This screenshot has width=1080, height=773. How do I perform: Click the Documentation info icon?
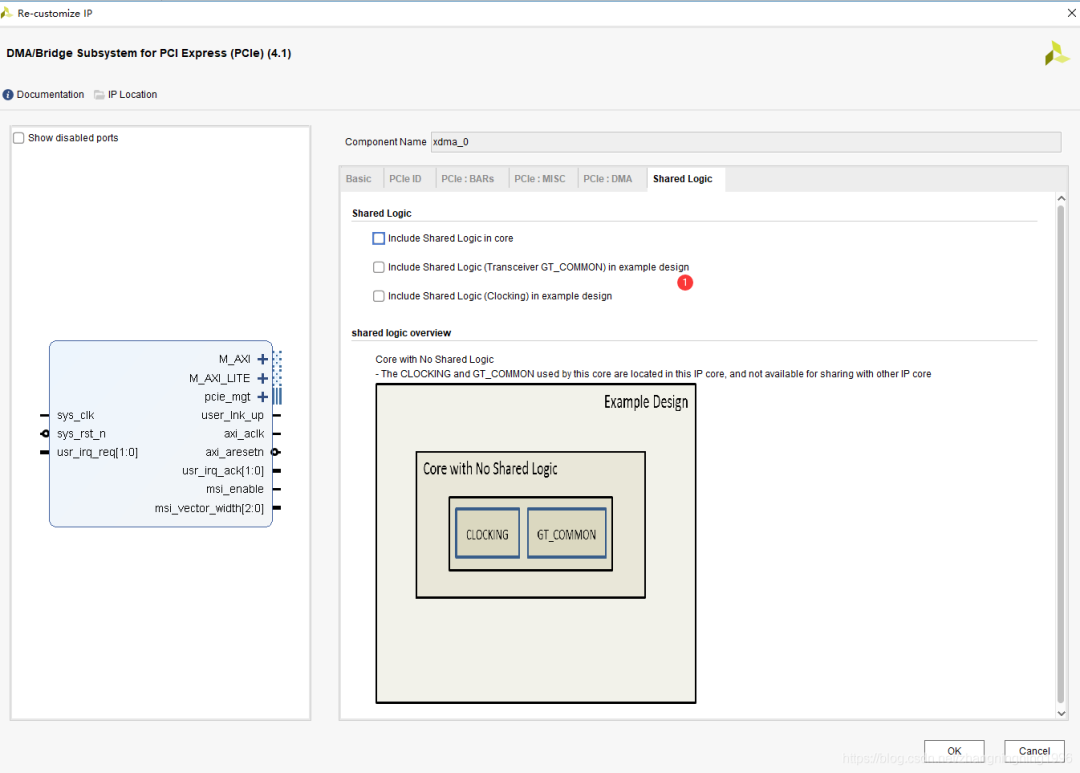8,95
